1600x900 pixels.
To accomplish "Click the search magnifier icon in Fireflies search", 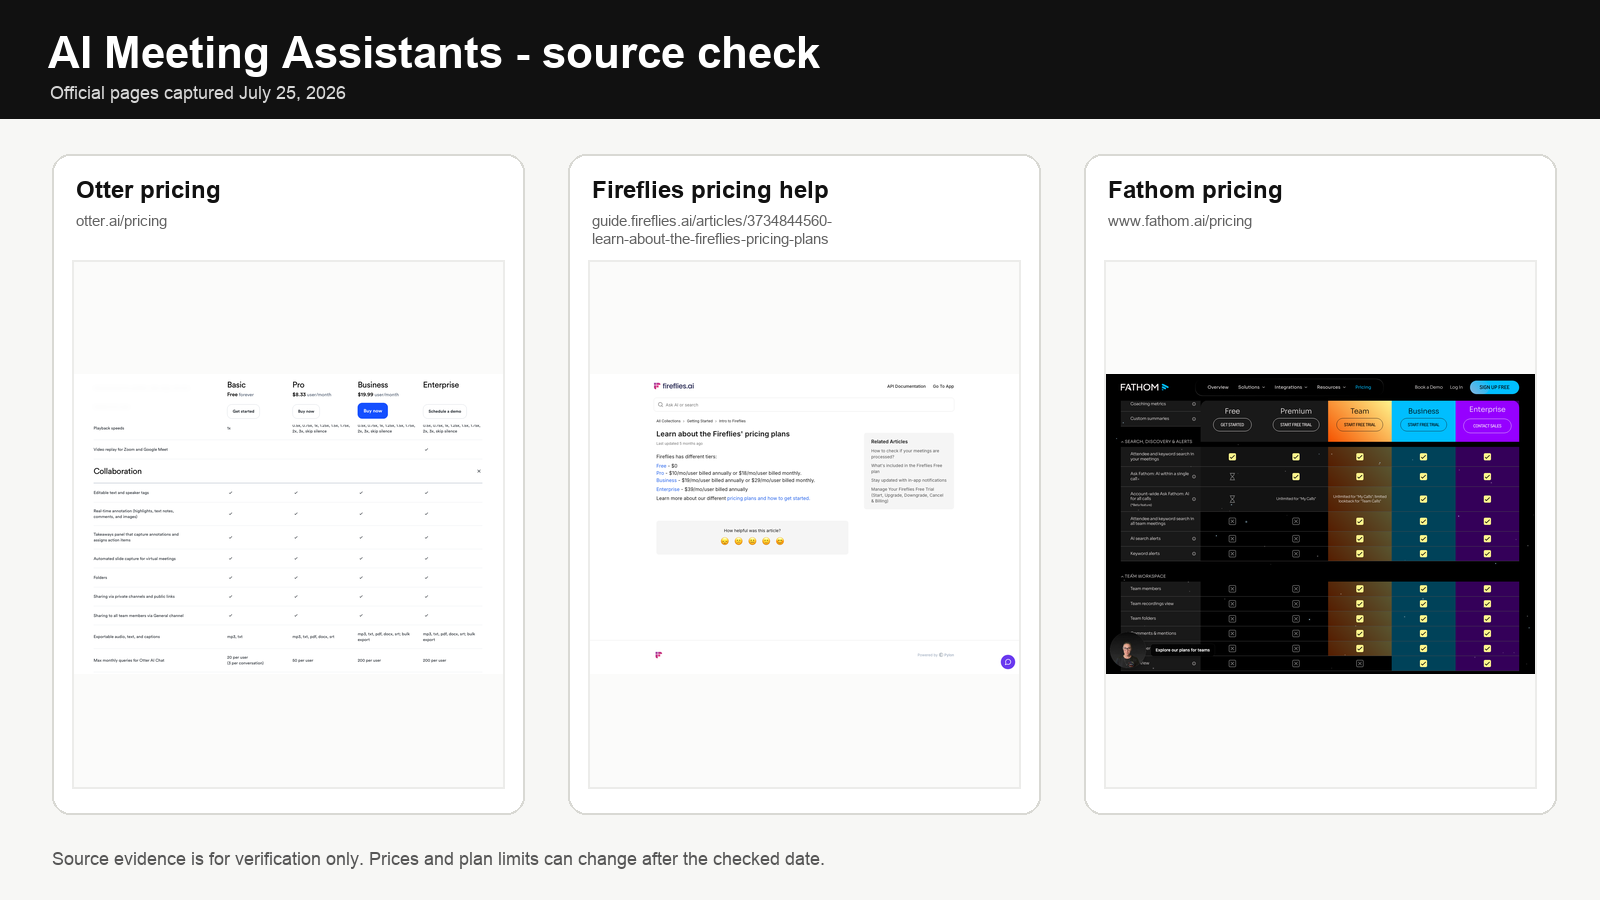I will click(x=660, y=405).
